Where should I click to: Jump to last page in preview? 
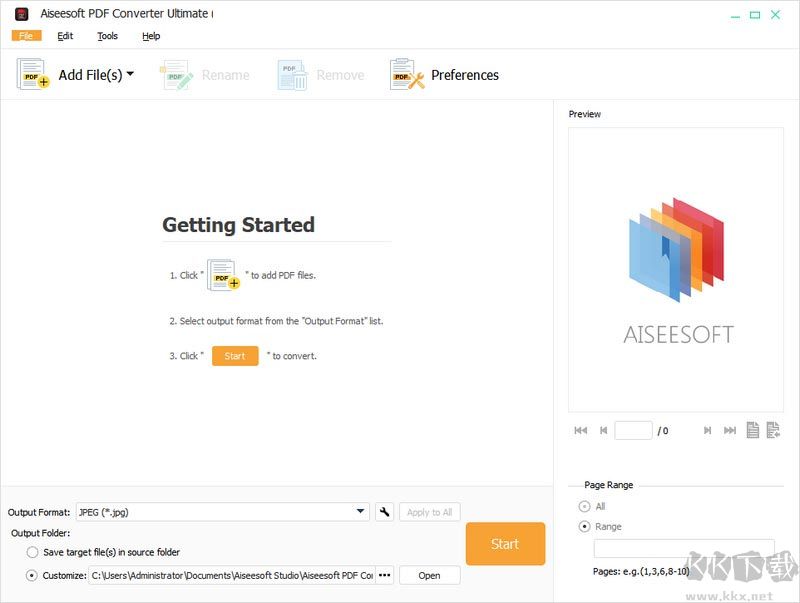point(730,431)
